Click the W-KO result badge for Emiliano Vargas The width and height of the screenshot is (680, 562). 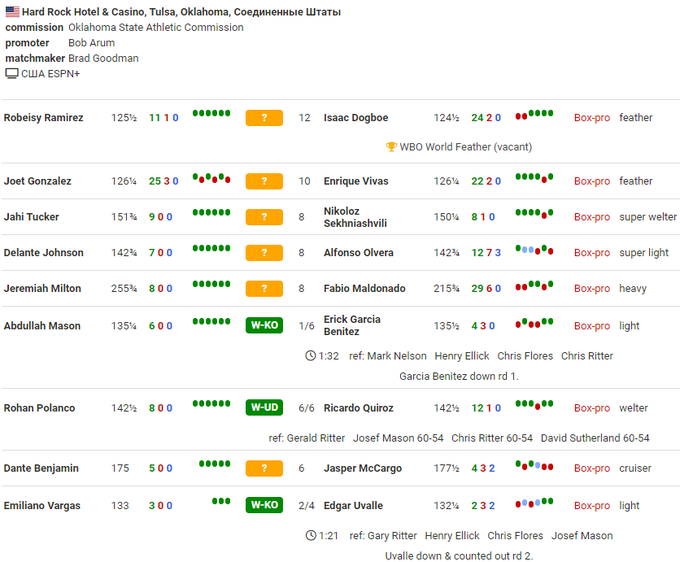point(264,506)
